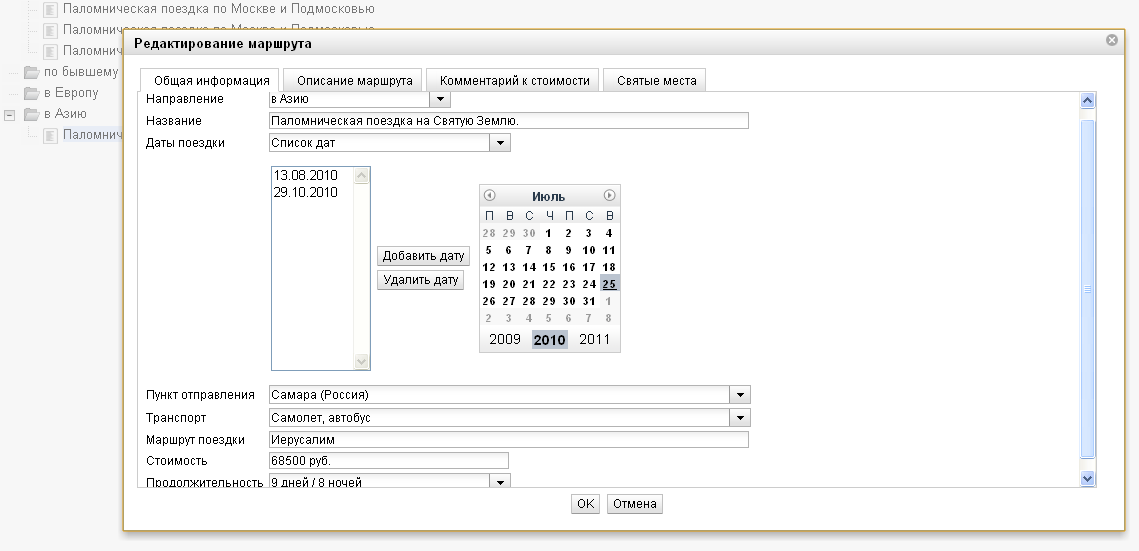Switch to «Описание маршрута» tab
The width and height of the screenshot is (1139, 551).
coord(354,81)
